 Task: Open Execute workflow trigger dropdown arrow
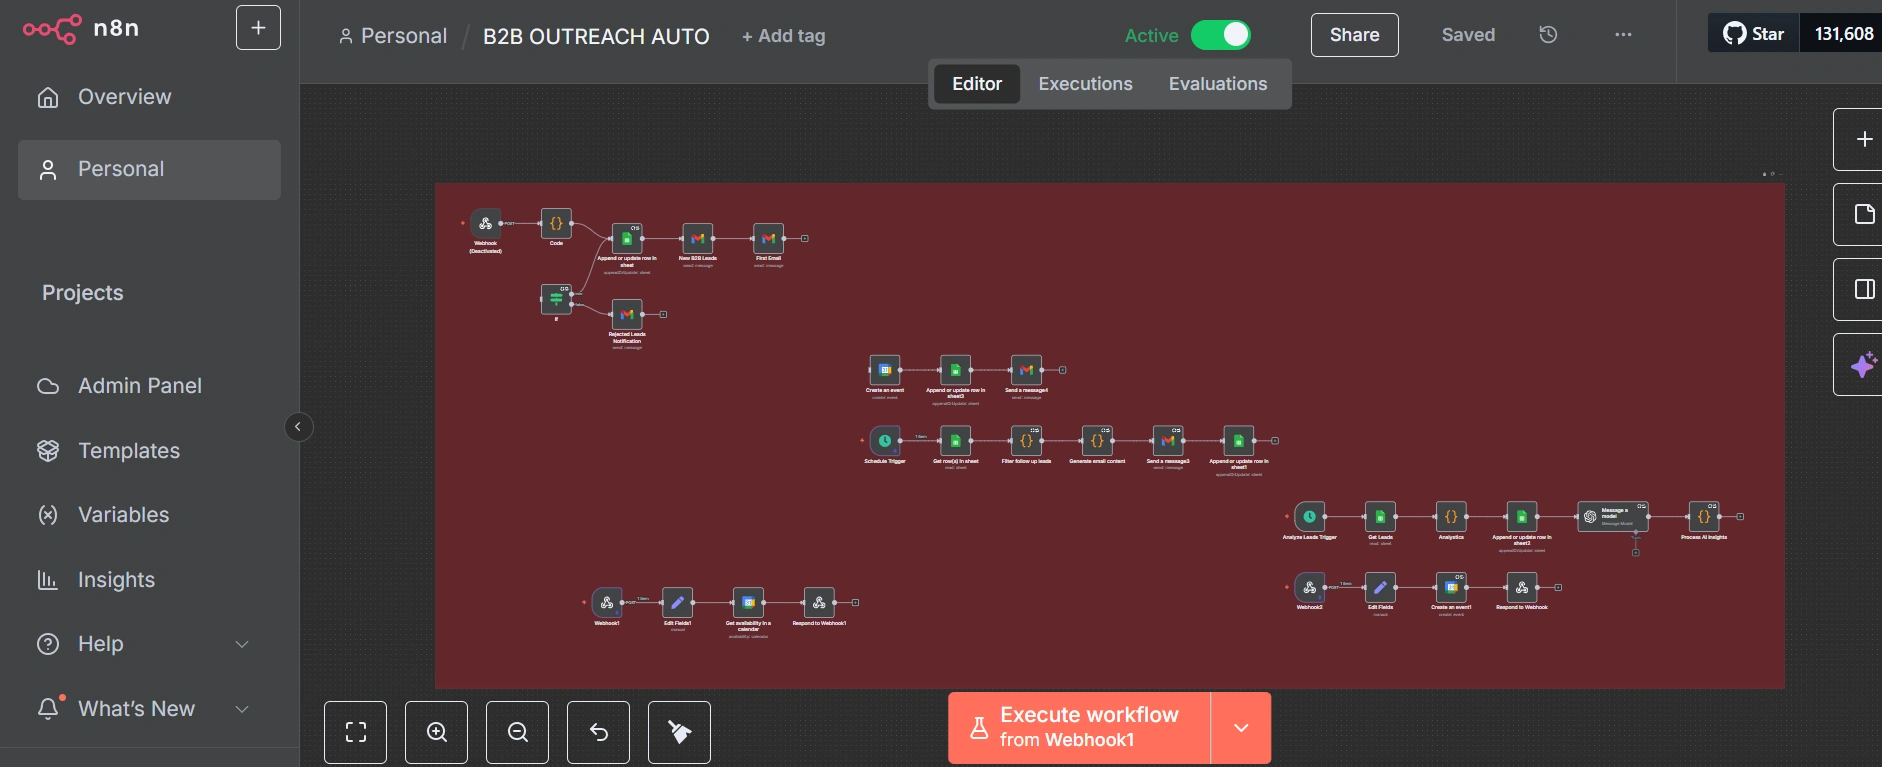tap(1241, 728)
